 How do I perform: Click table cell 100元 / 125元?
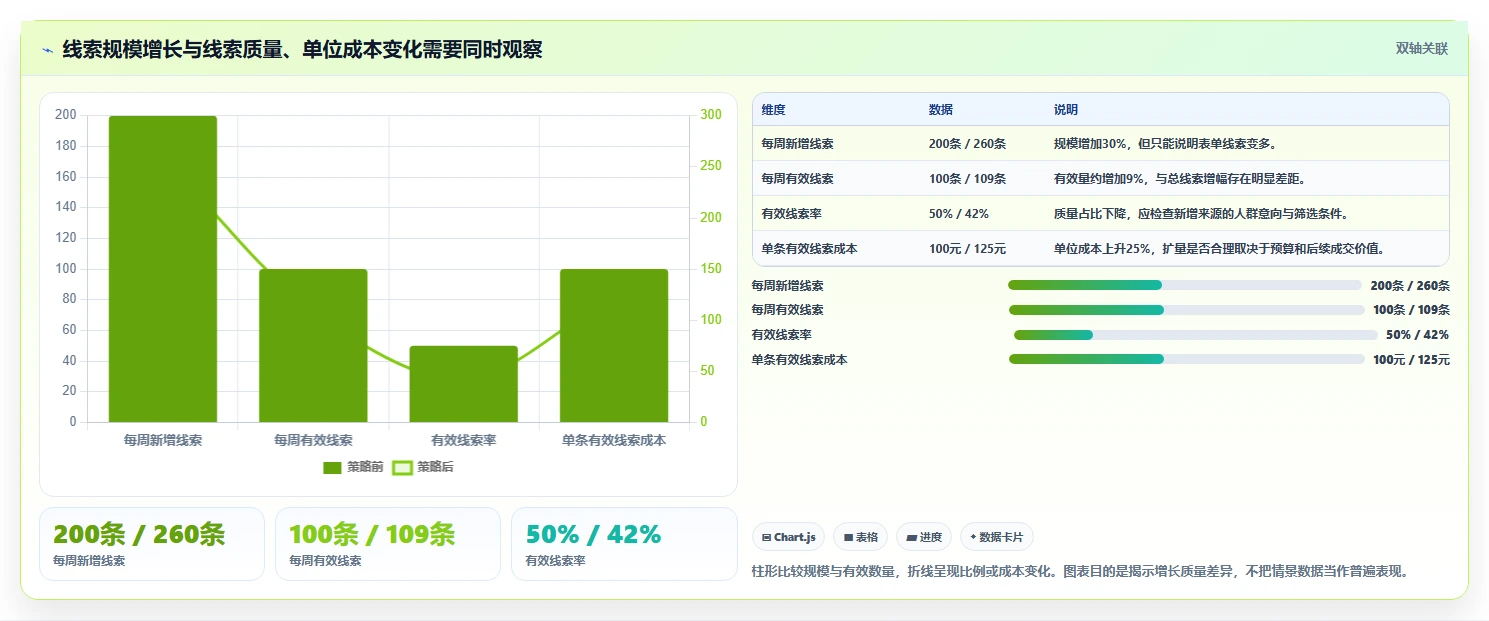(x=967, y=249)
